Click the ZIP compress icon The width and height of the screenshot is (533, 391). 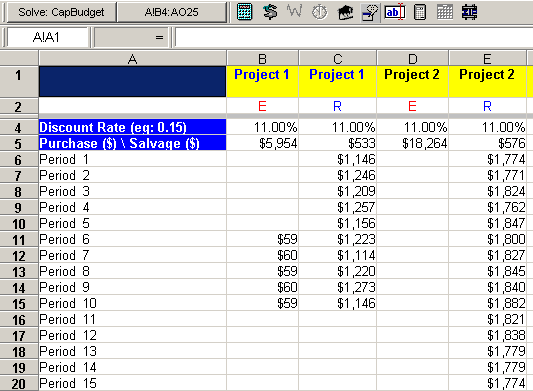pyautogui.click(x=469, y=12)
